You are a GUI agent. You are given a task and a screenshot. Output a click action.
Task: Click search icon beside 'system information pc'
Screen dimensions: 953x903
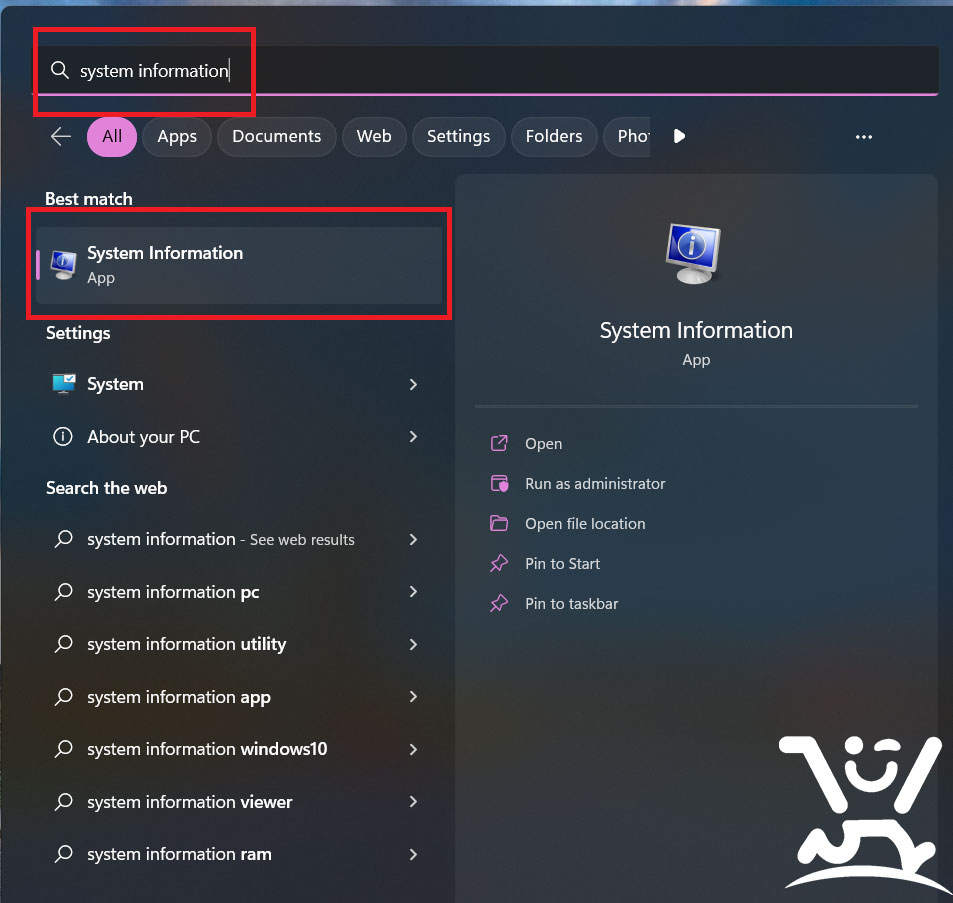tap(63, 592)
